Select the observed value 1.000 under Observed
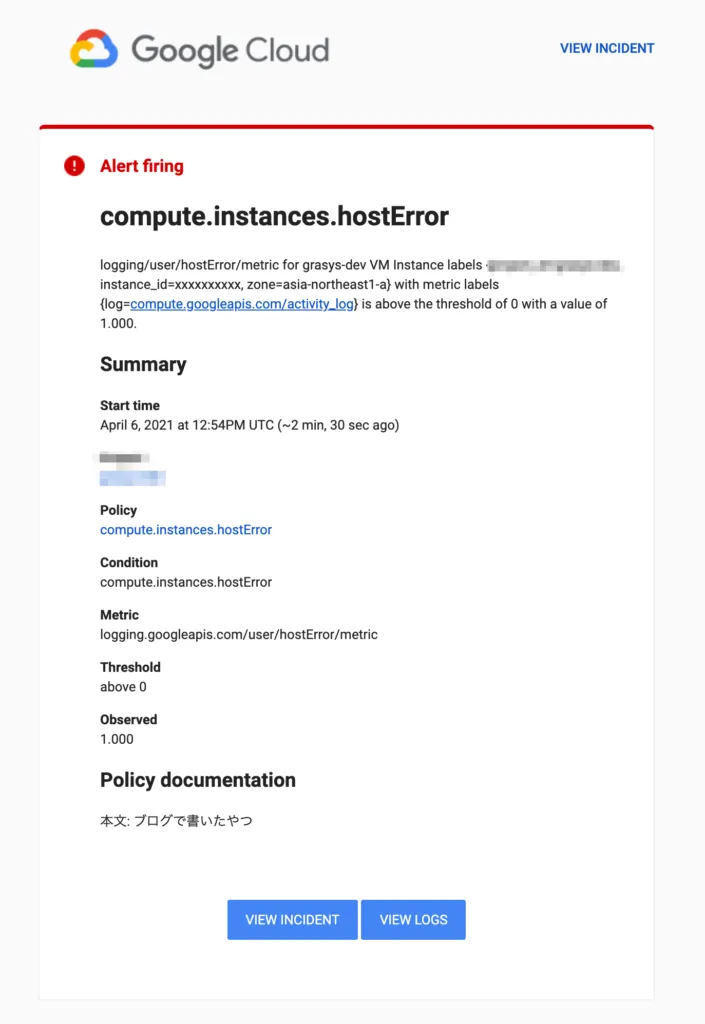The height and width of the screenshot is (1024, 705). [x=117, y=739]
